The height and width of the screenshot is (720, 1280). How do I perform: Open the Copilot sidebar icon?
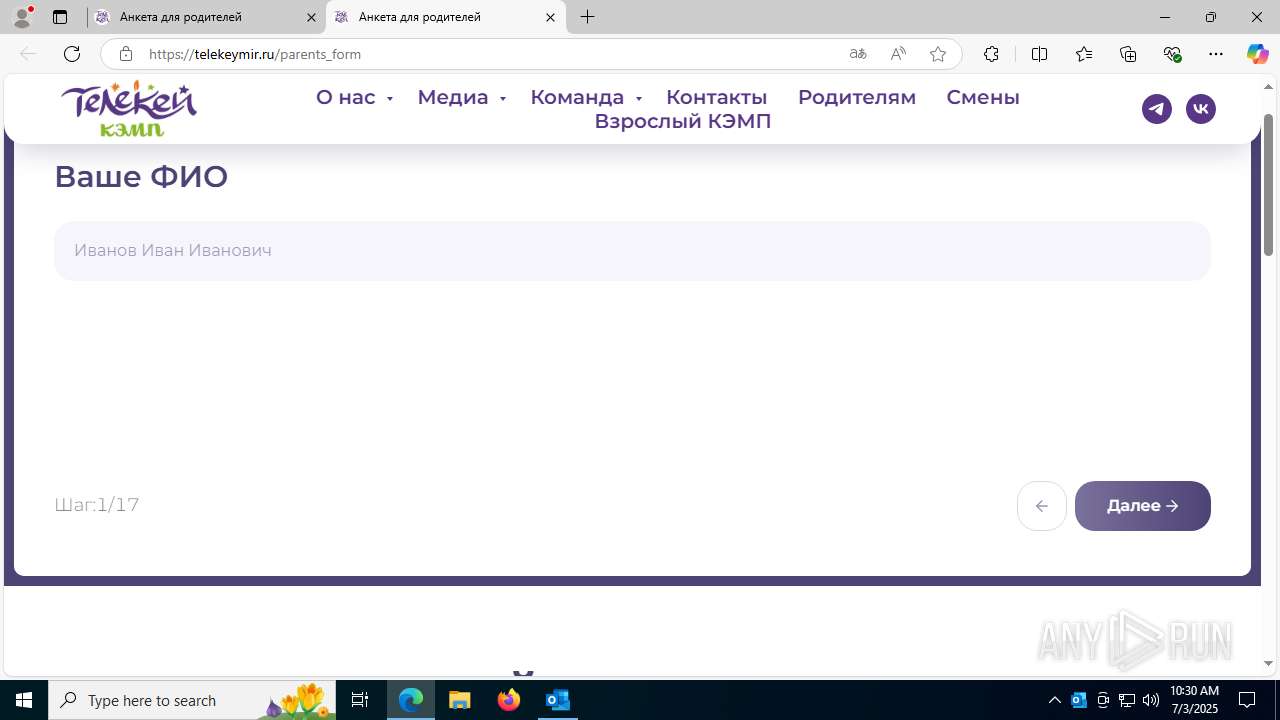pyautogui.click(x=1257, y=54)
